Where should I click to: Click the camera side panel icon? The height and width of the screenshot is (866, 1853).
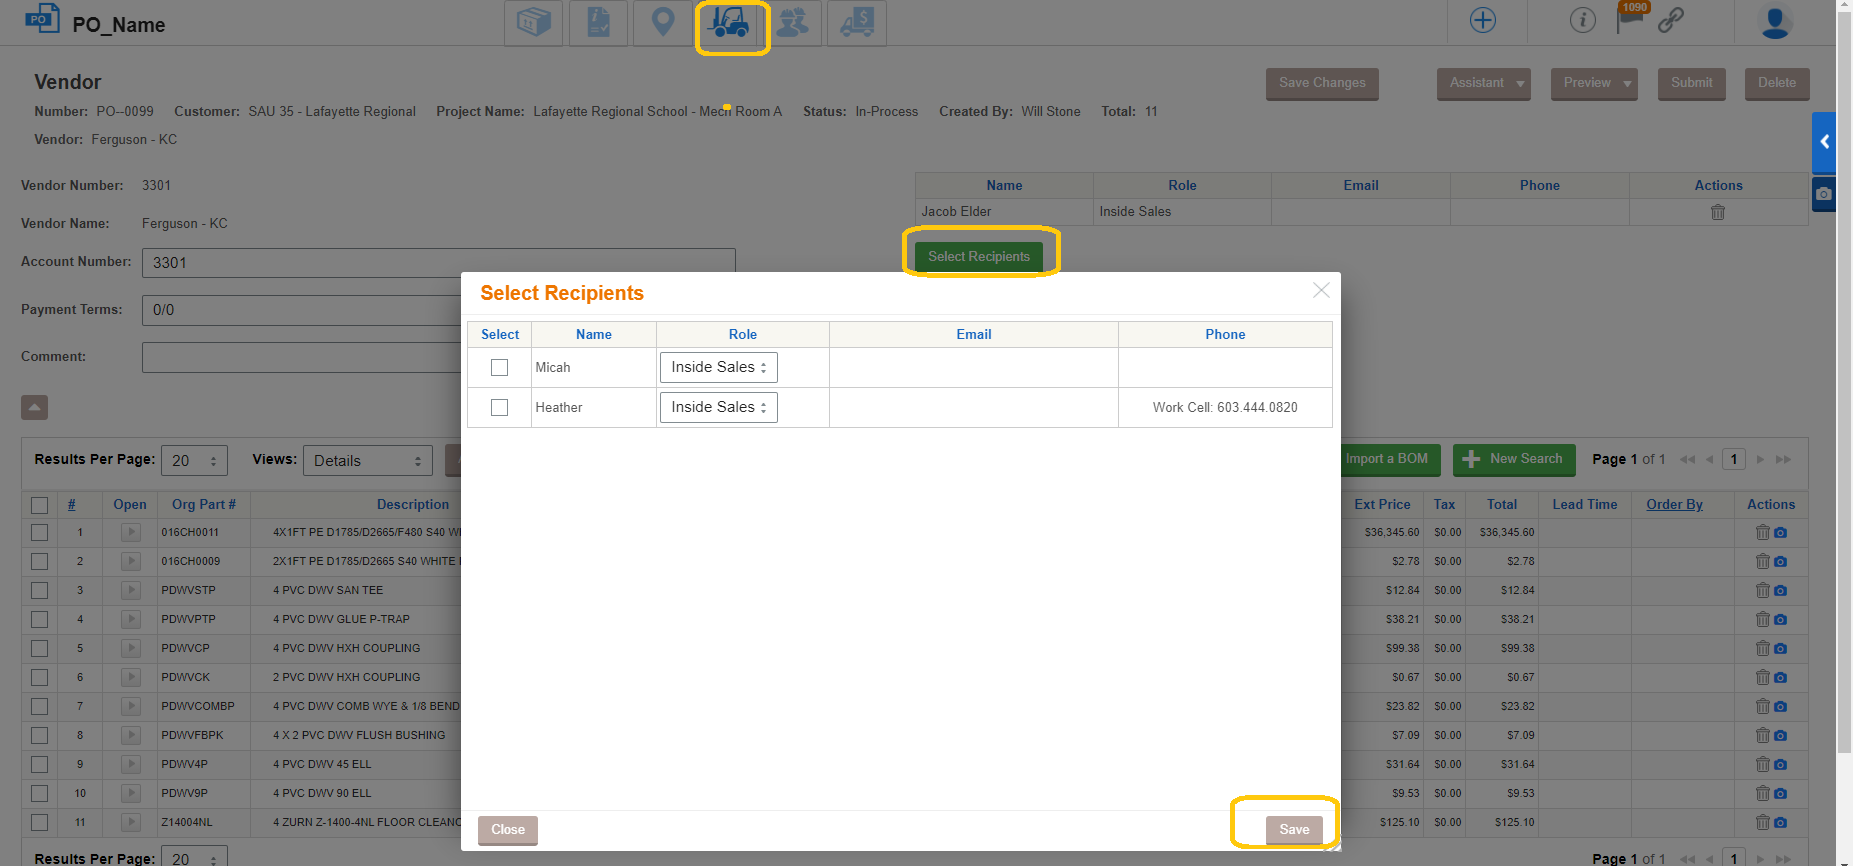(1824, 194)
